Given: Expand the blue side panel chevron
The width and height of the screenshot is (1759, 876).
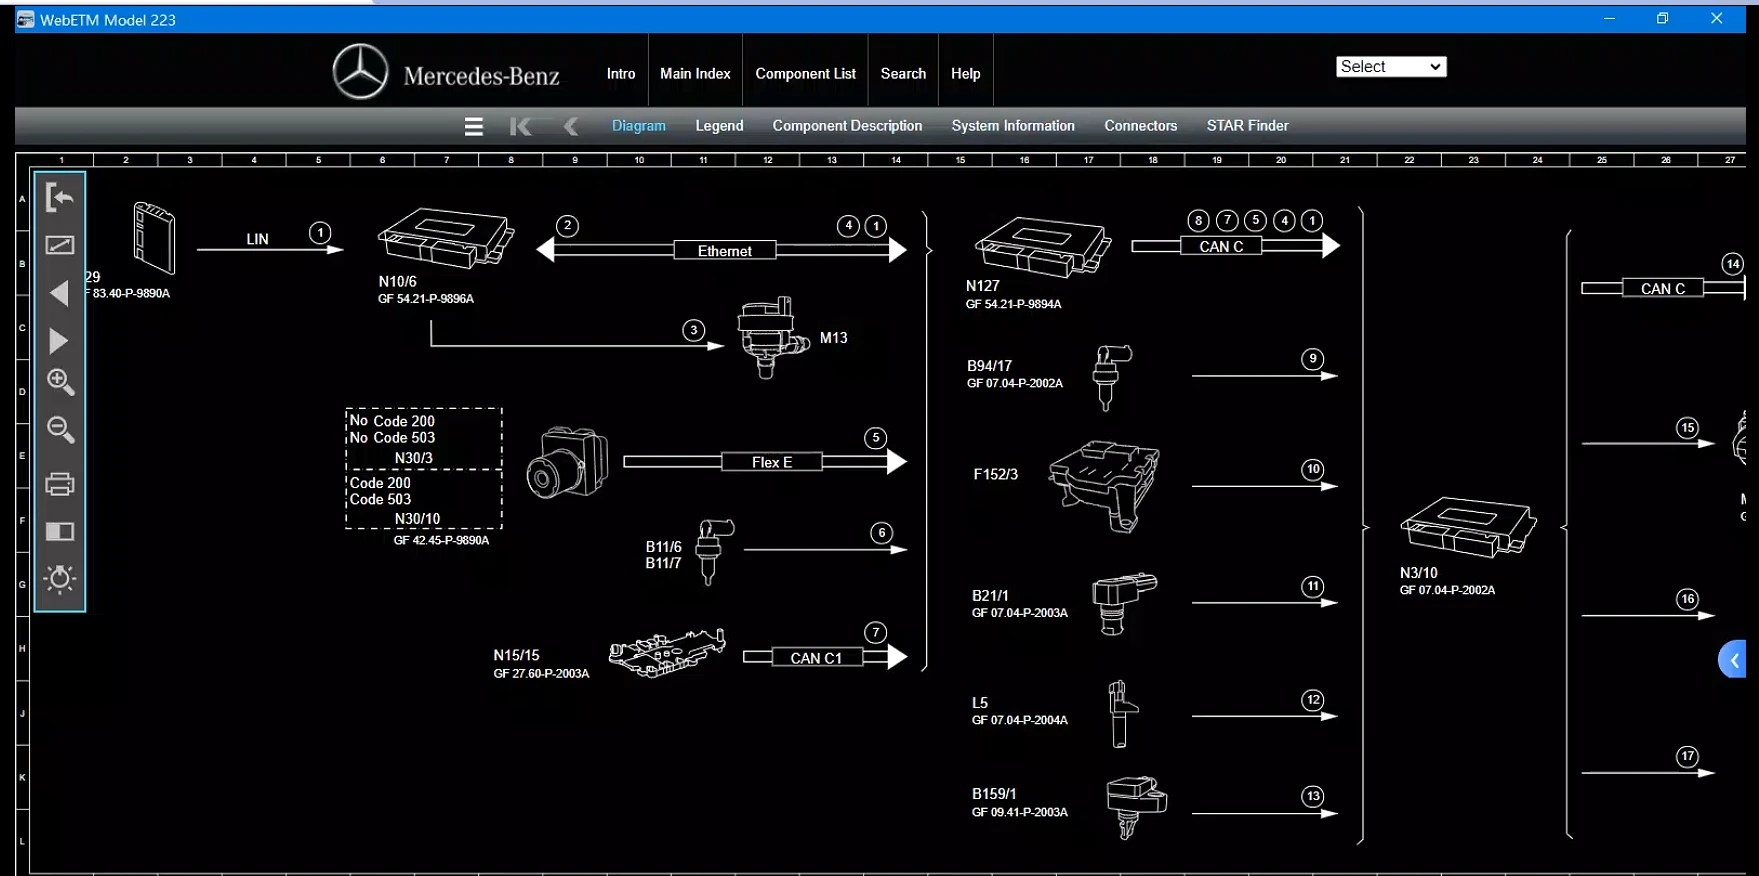Looking at the screenshot, I should point(1733,660).
